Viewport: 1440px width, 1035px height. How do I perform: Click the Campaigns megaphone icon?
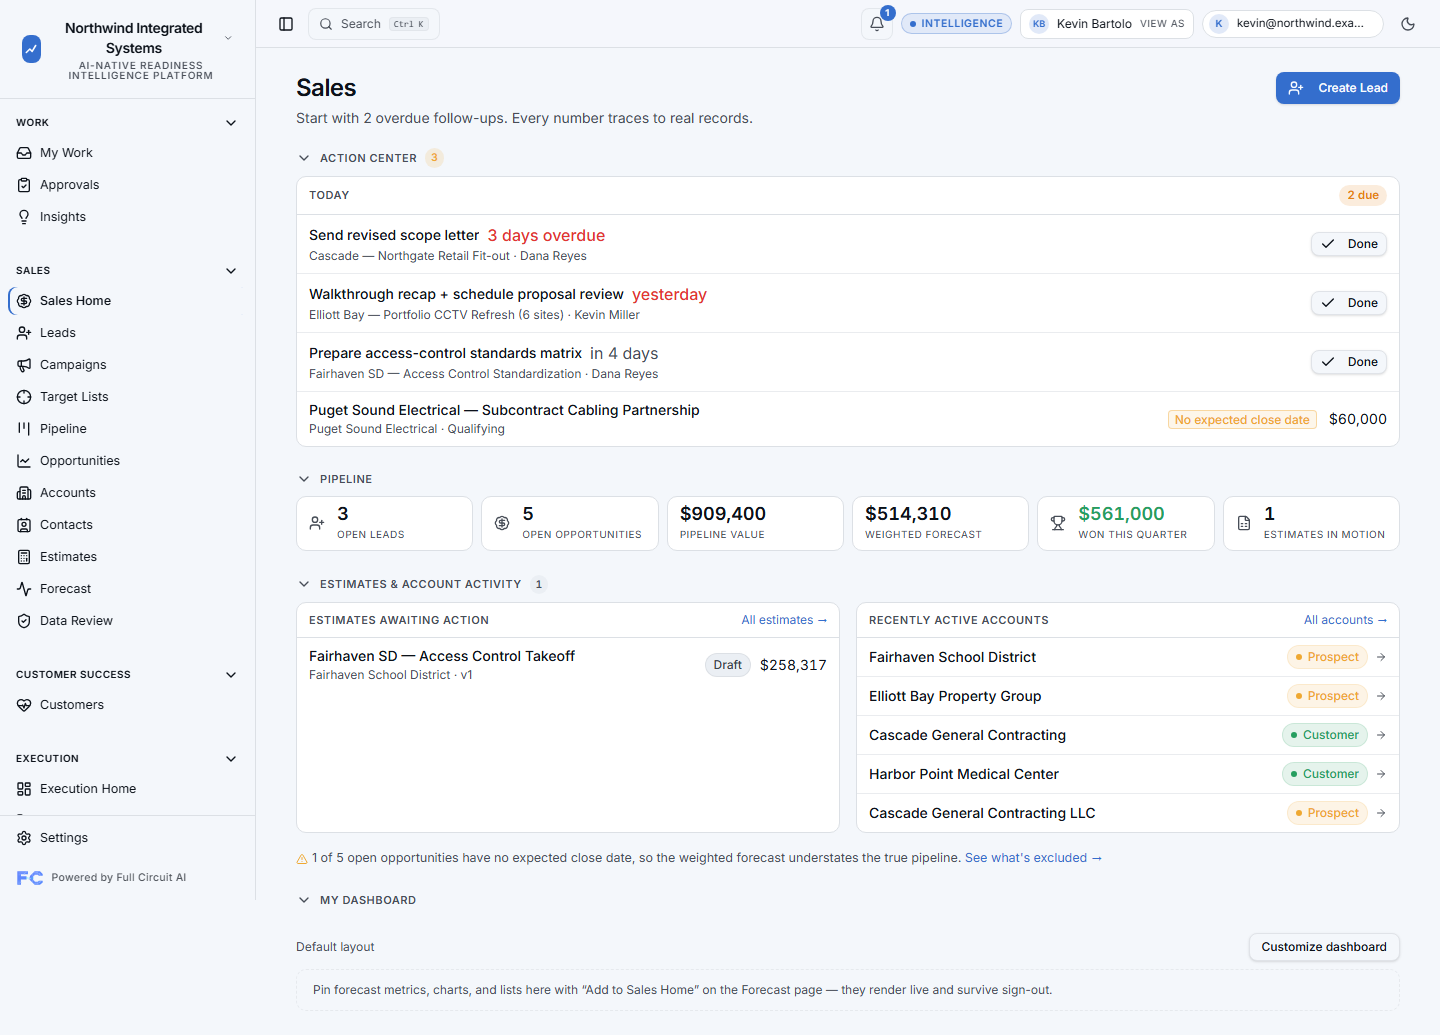(24, 365)
